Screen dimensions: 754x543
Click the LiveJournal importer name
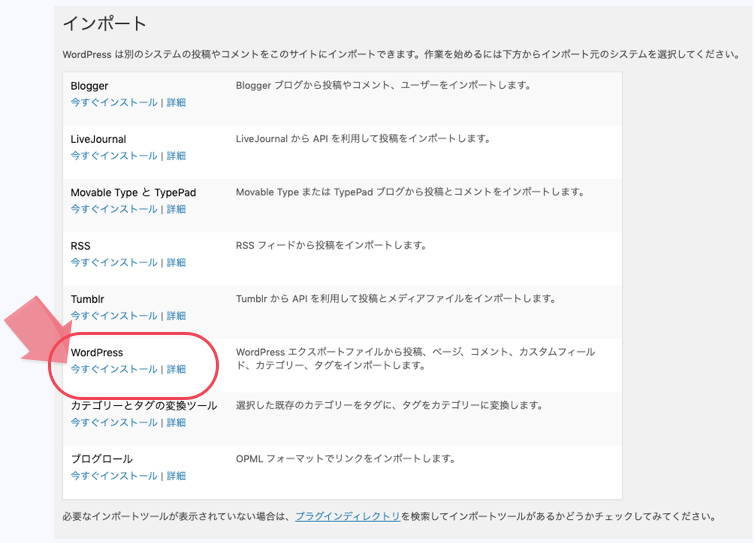pyautogui.click(x=99, y=139)
